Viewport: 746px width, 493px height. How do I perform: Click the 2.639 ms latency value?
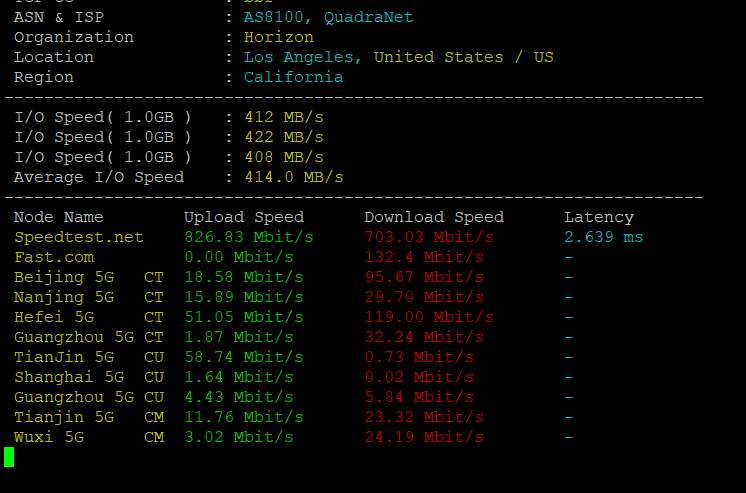point(604,237)
